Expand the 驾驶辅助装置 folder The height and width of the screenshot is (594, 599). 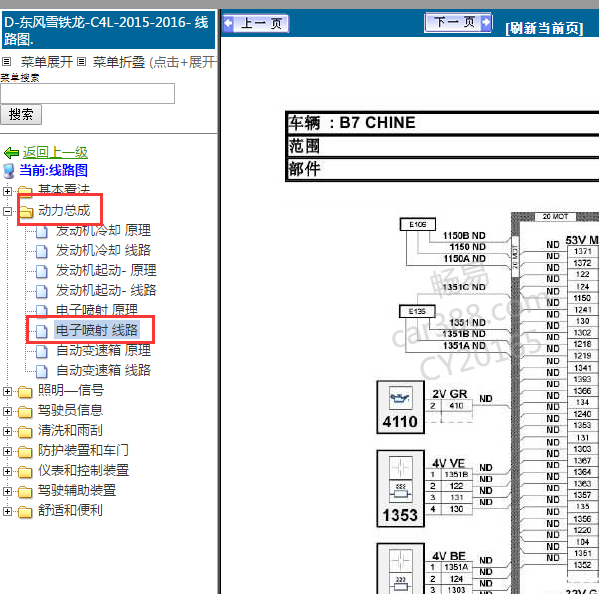pos(7,491)
